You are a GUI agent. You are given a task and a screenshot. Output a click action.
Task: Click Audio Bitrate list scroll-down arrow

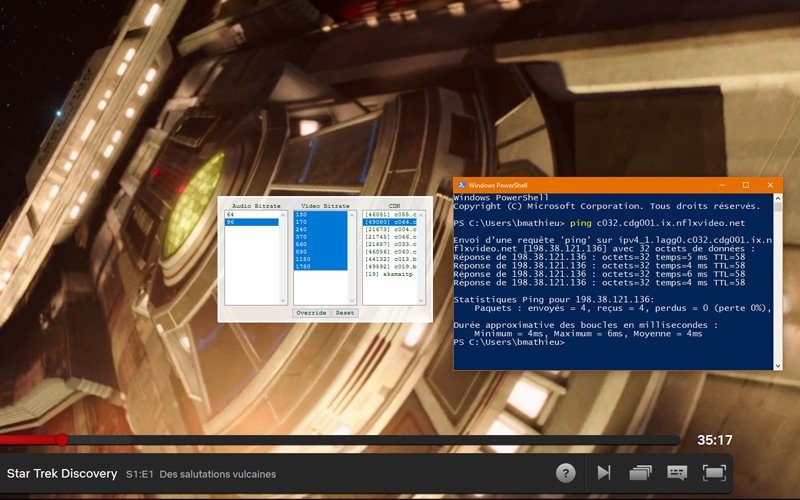[x=283, y=301]
